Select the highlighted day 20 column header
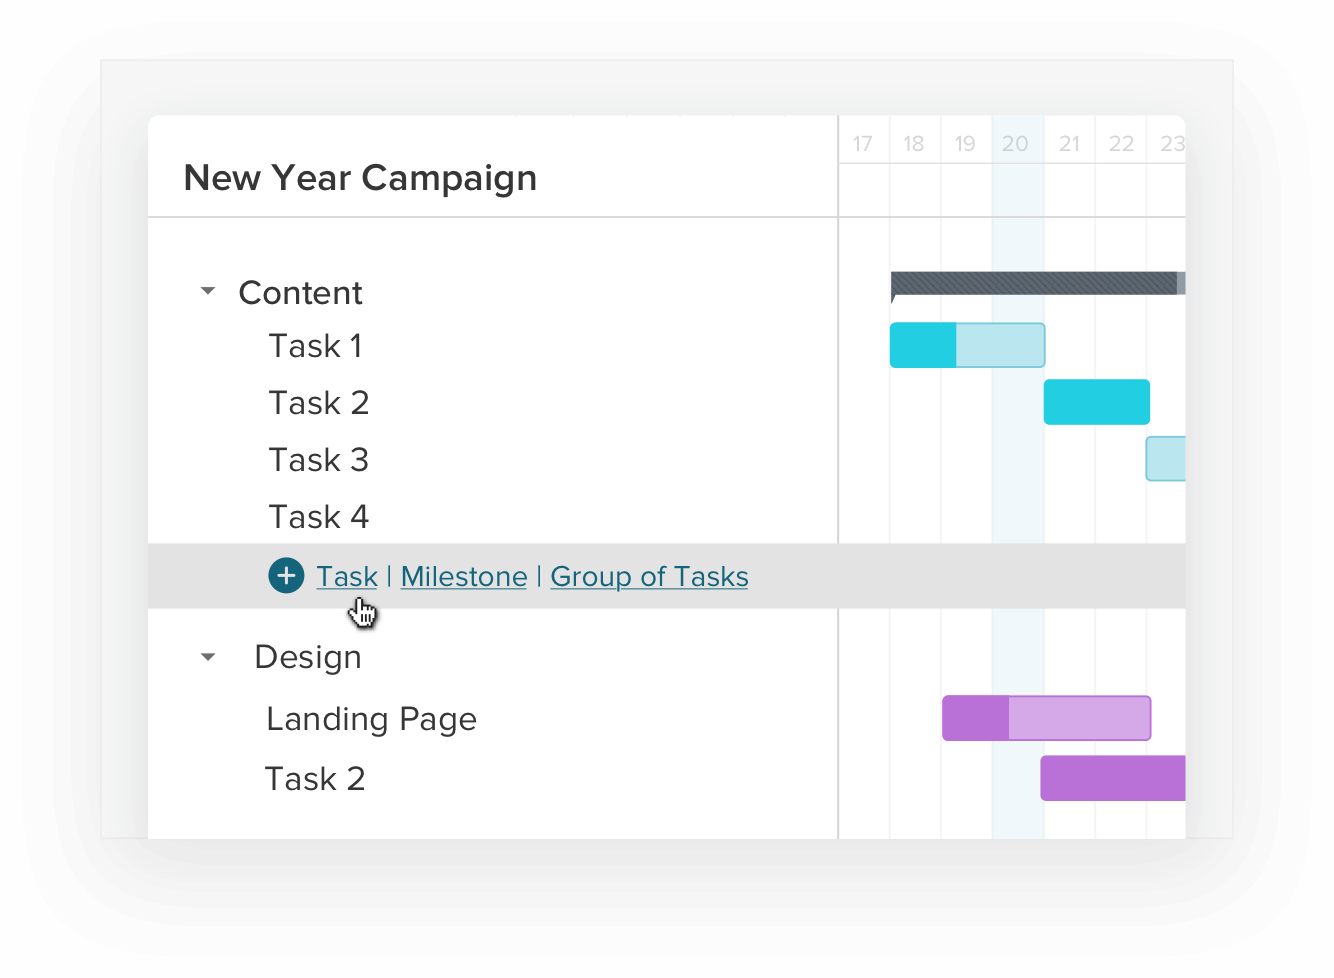The image size is (1334, 978). point(1016,143)
